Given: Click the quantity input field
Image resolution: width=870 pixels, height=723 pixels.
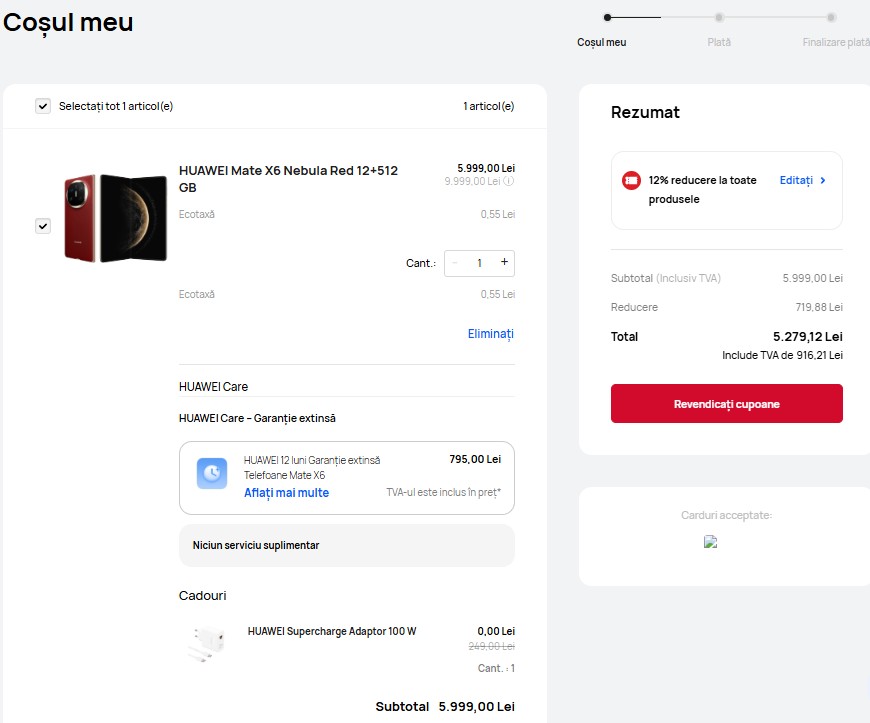Looking at the screenshot, I should point(479,263).
